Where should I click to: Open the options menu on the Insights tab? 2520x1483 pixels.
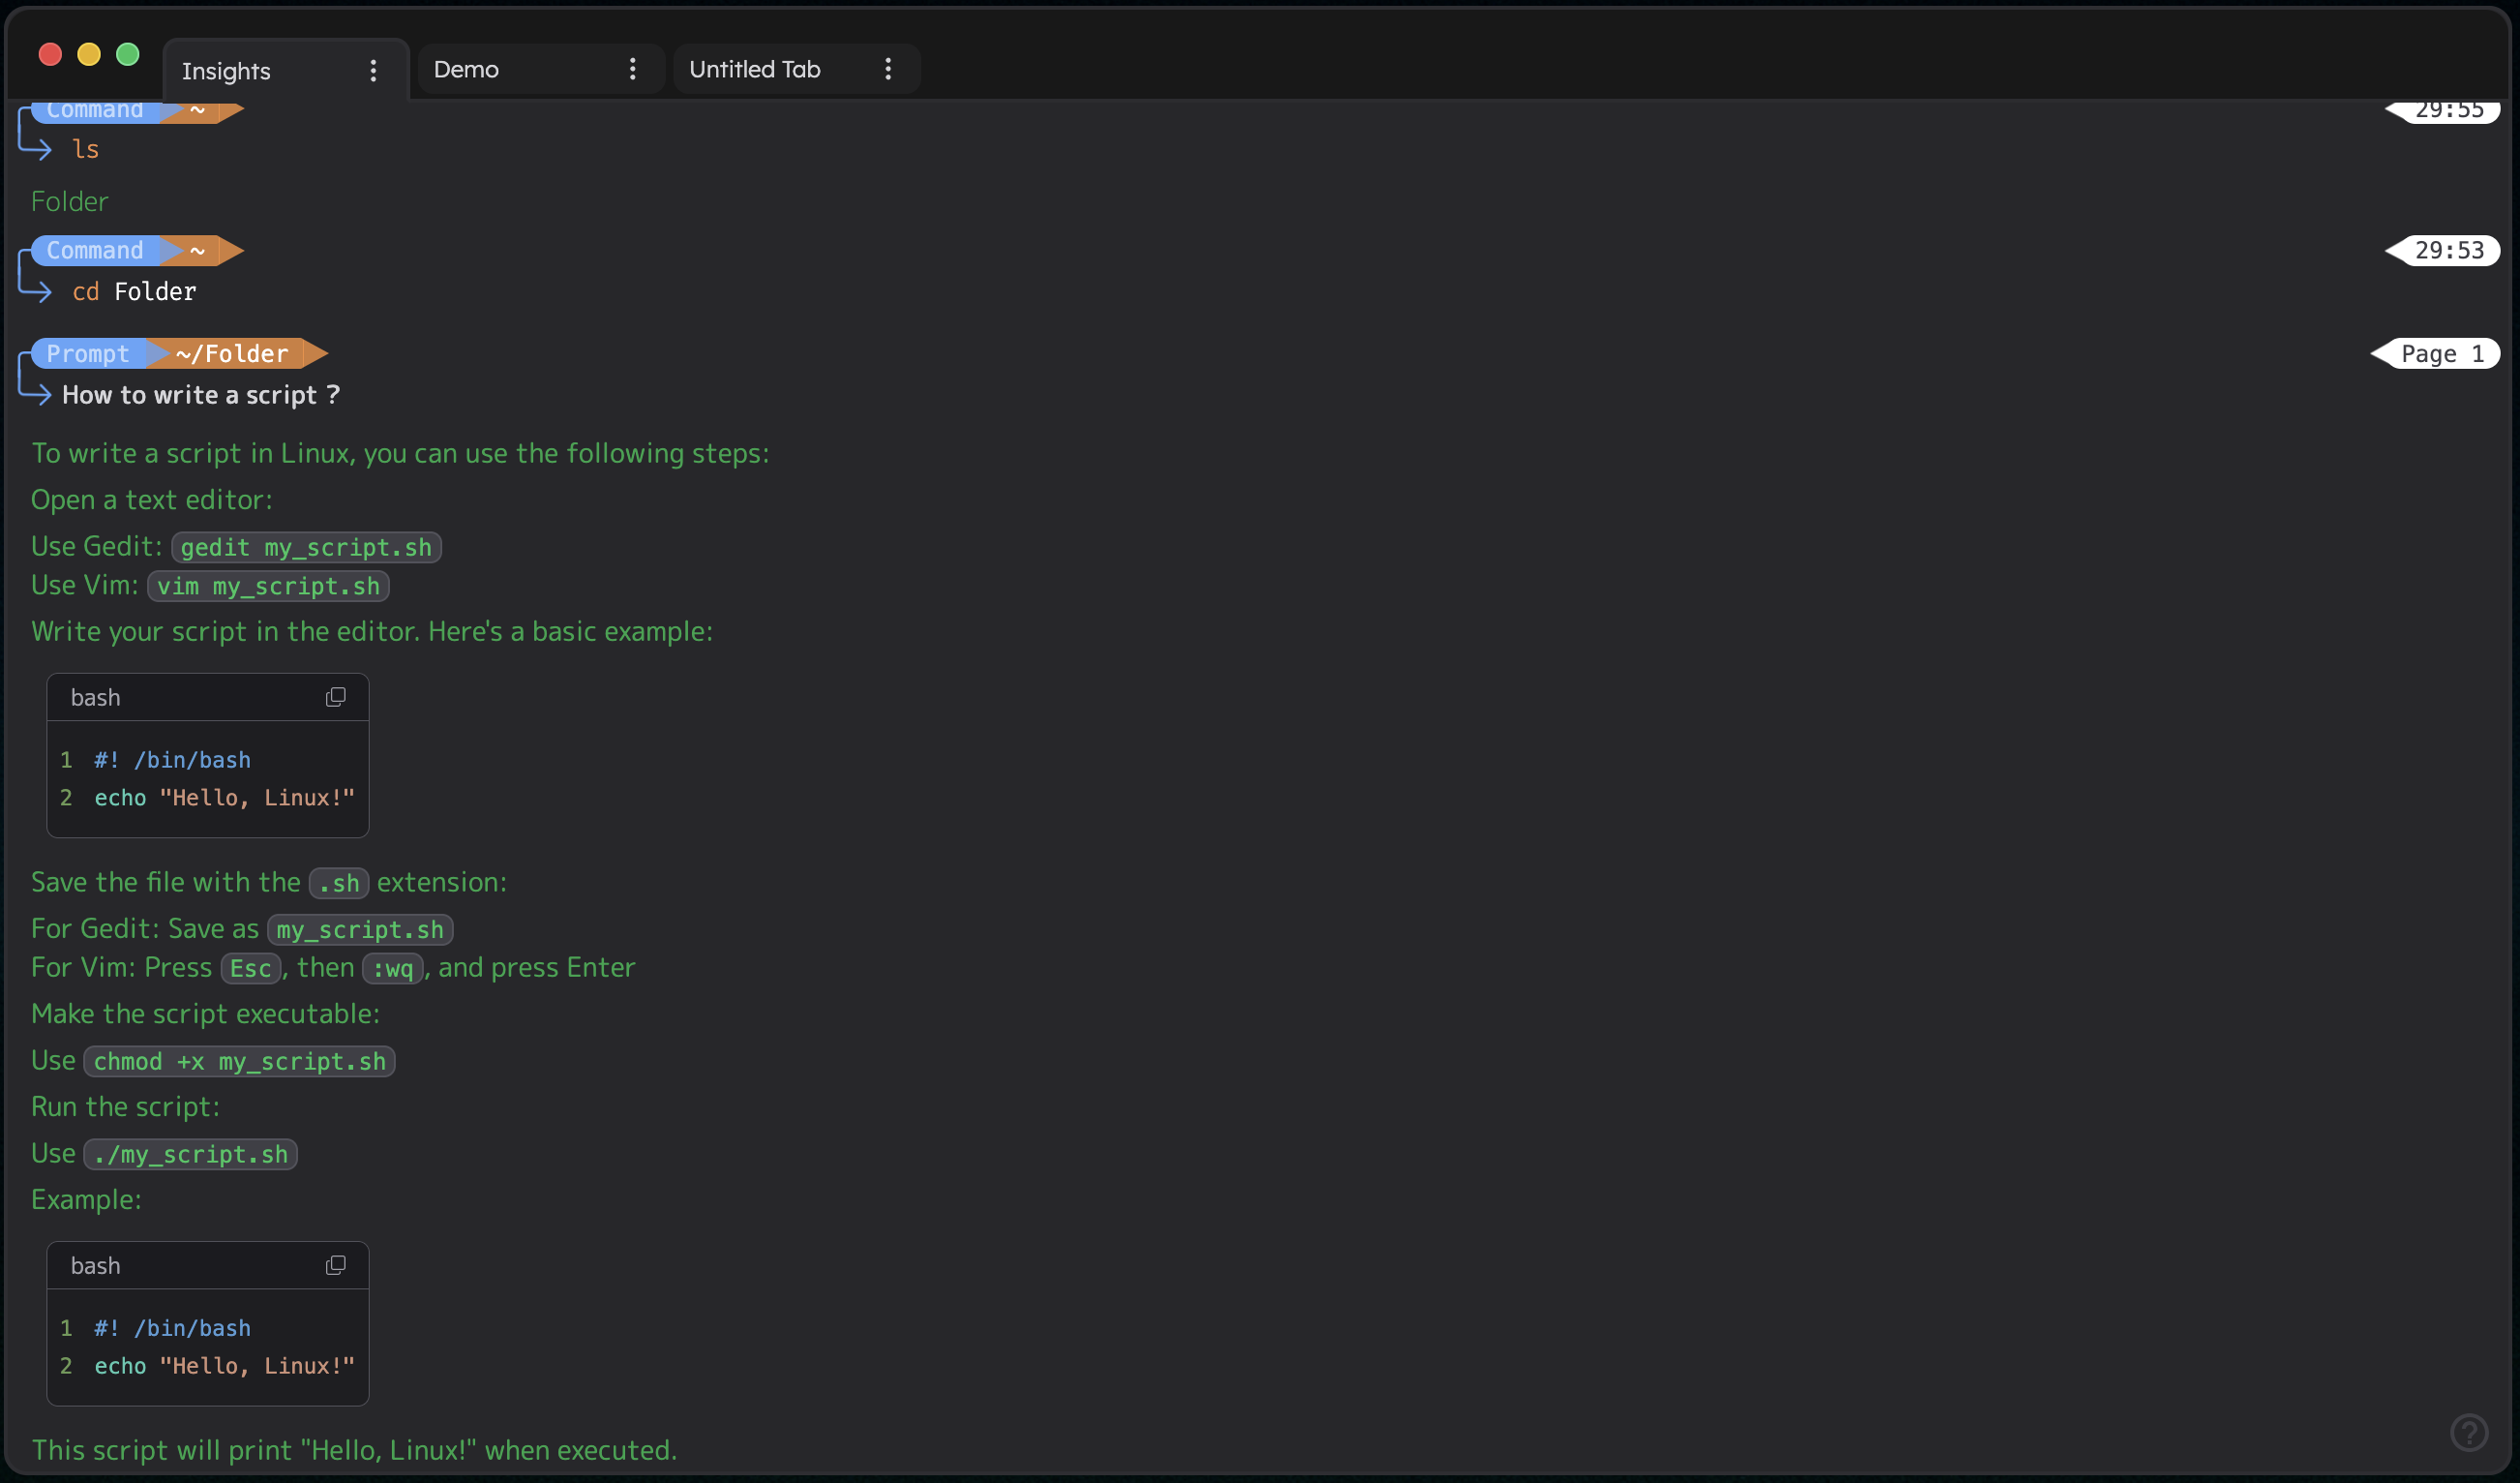(372, 70)
